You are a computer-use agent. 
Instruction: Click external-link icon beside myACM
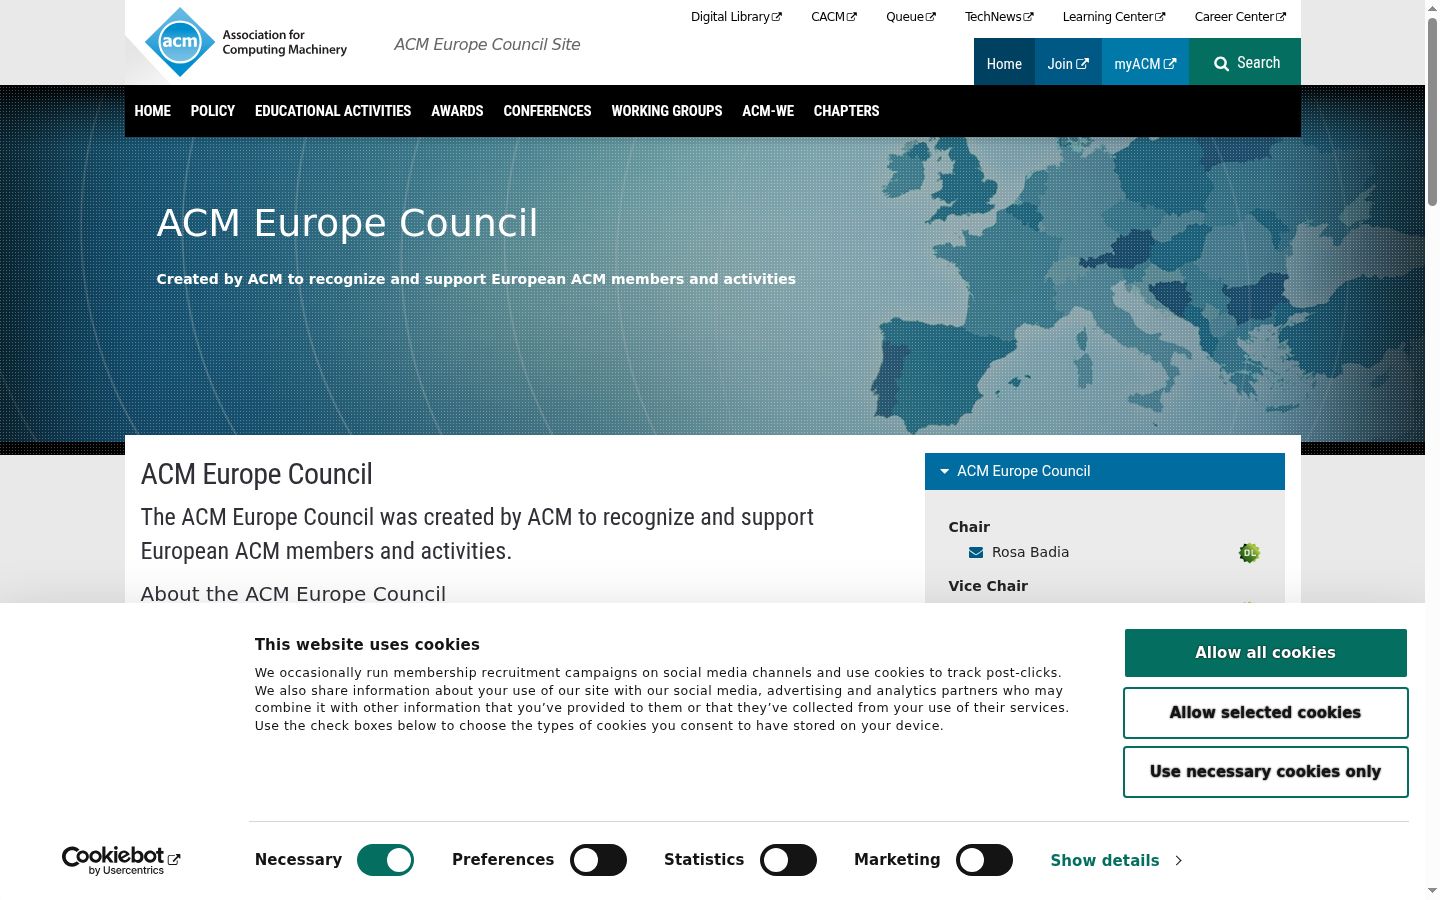pyautogui.click(x=1170, y=64)
